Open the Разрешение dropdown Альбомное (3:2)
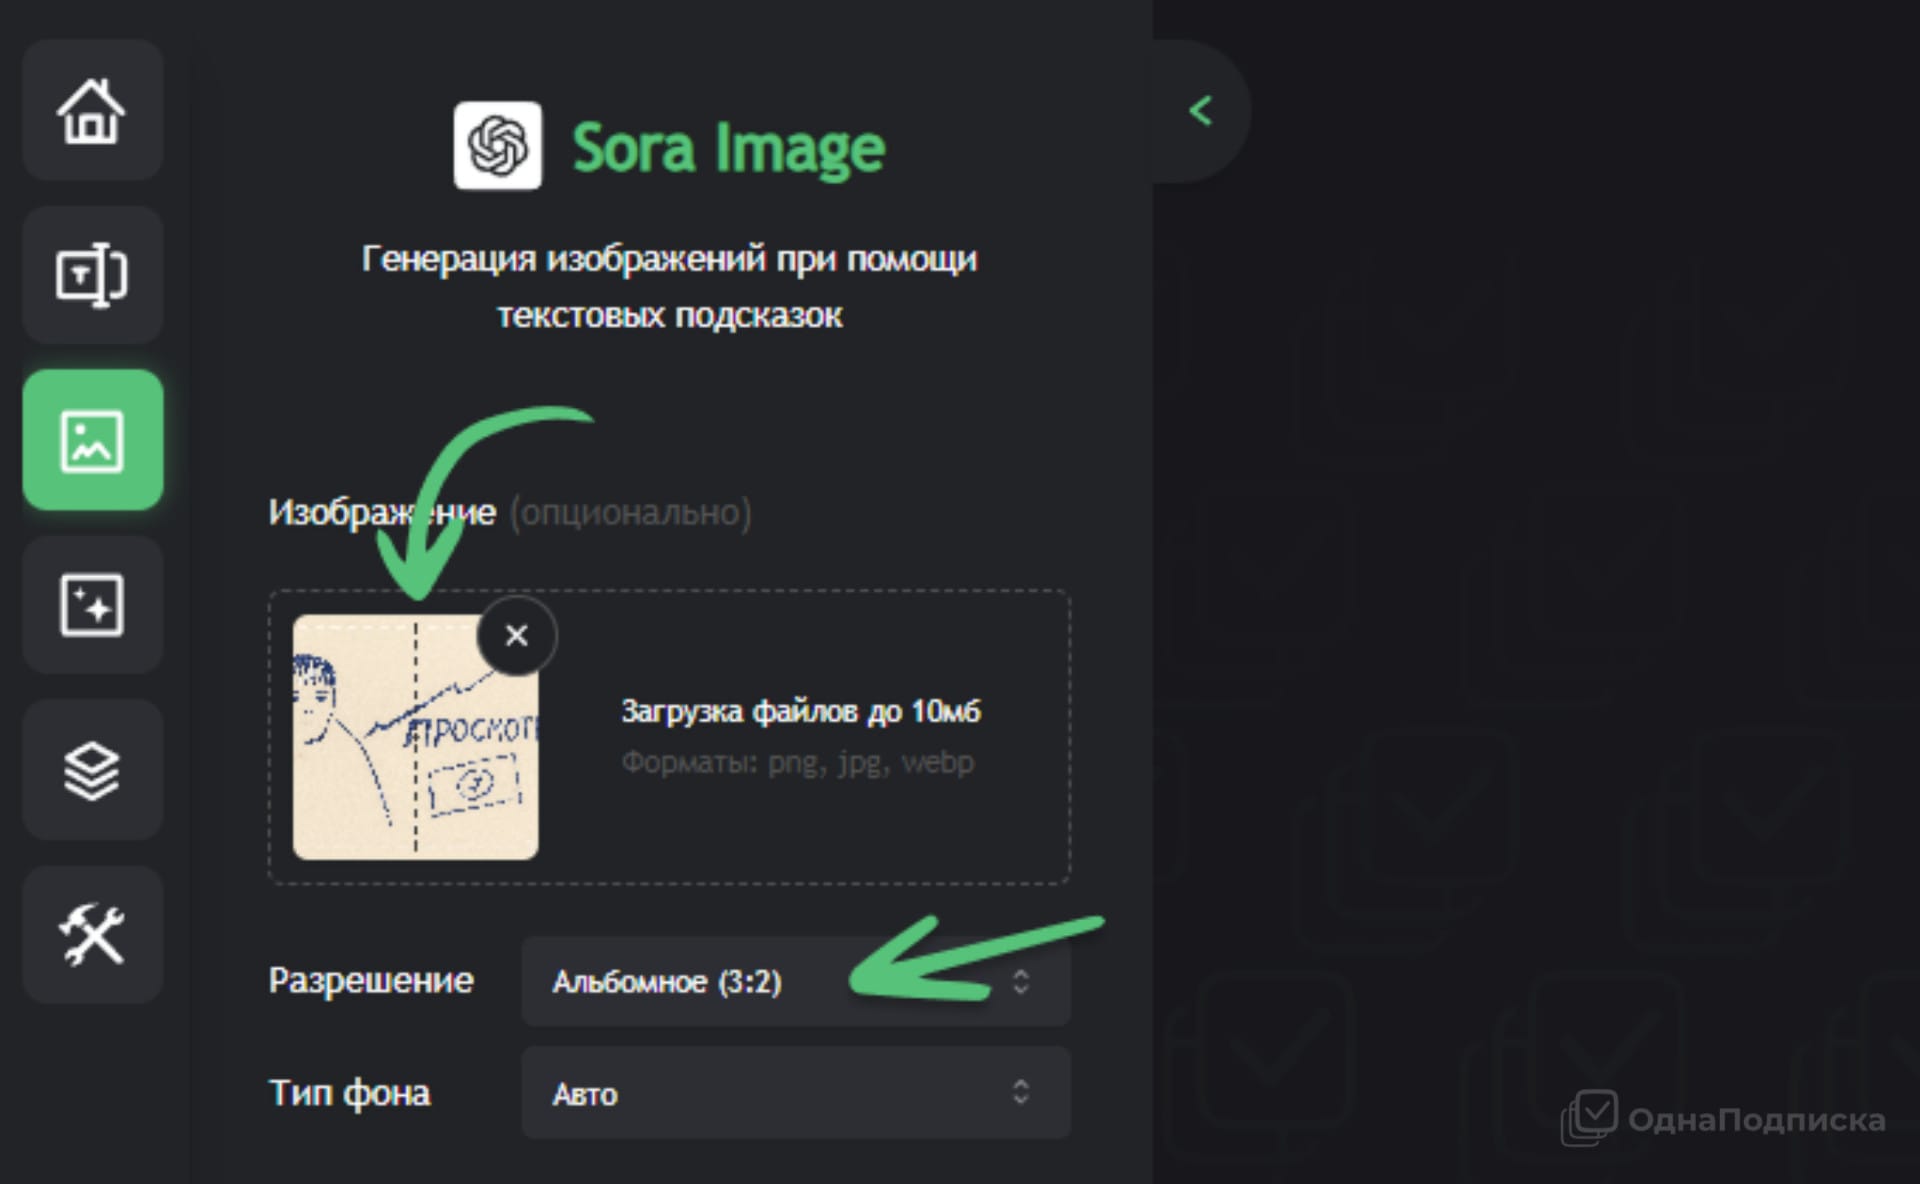Viewport: 1920px width, 1184px height. pyautogui.click(x=796, y=981)
